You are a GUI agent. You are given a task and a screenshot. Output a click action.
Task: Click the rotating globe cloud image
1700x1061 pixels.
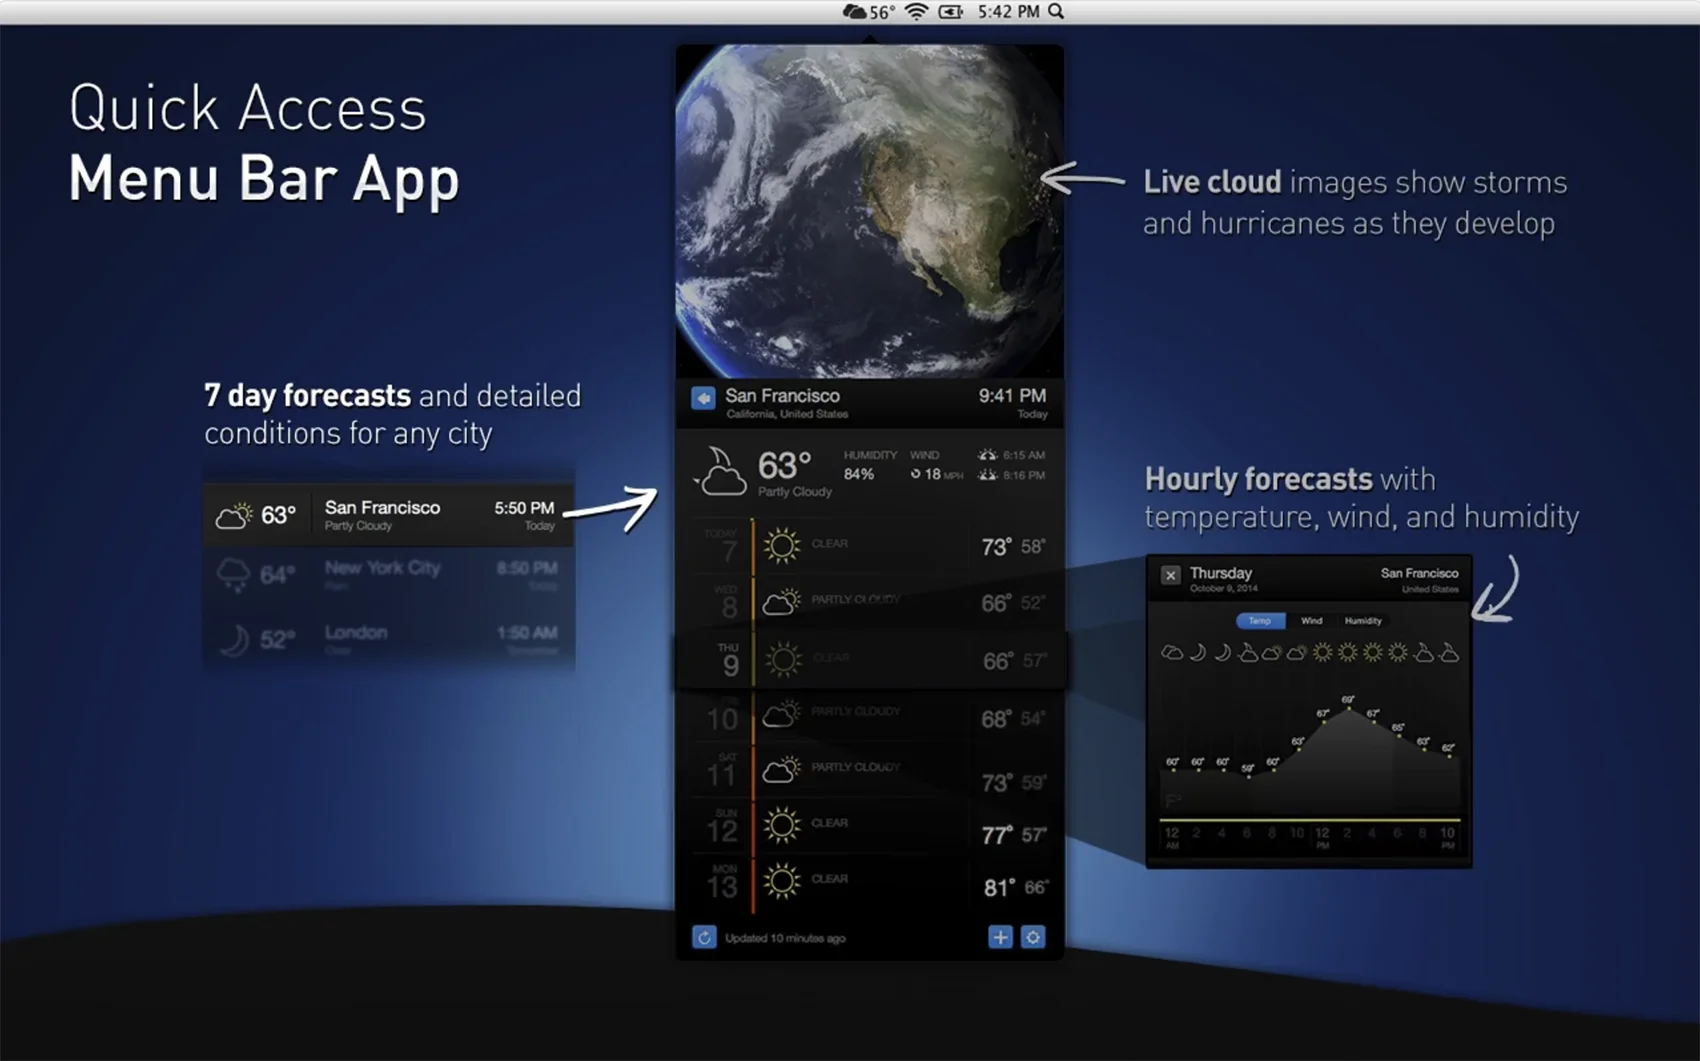tap(869, 211)
